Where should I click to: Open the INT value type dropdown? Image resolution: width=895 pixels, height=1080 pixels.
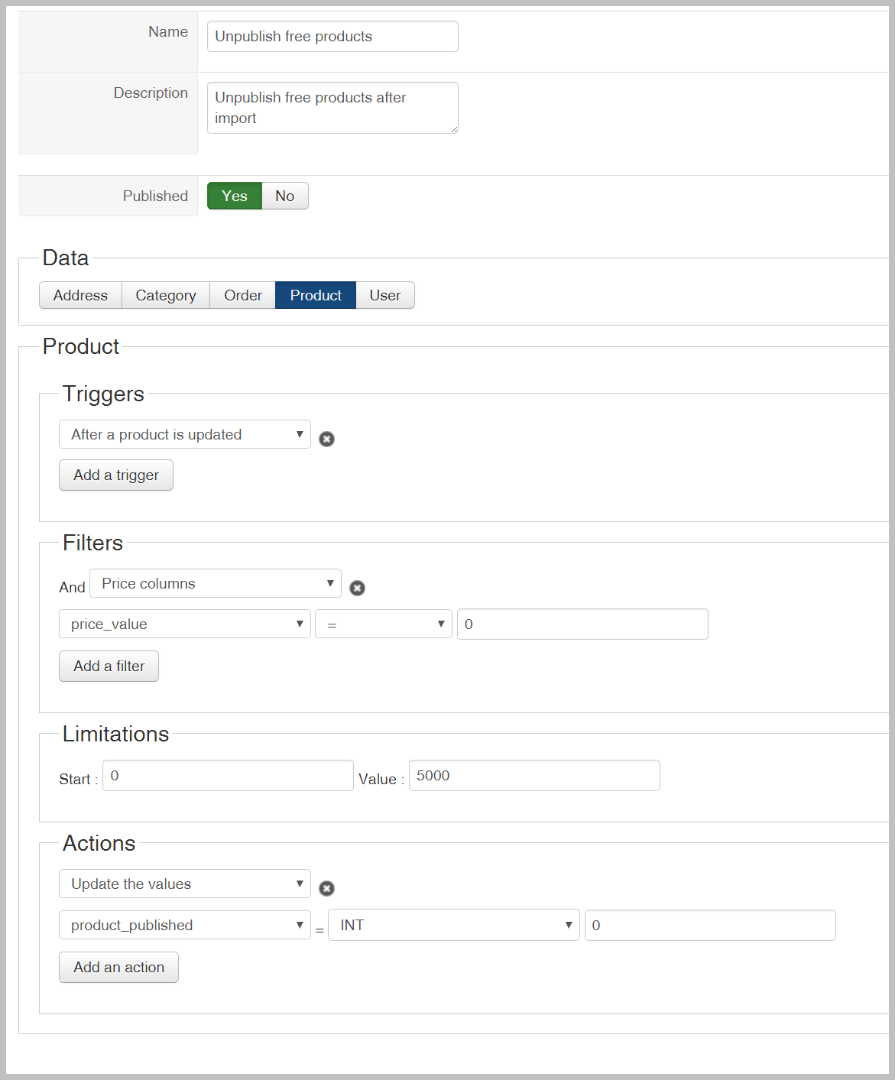tap(454, 925)
